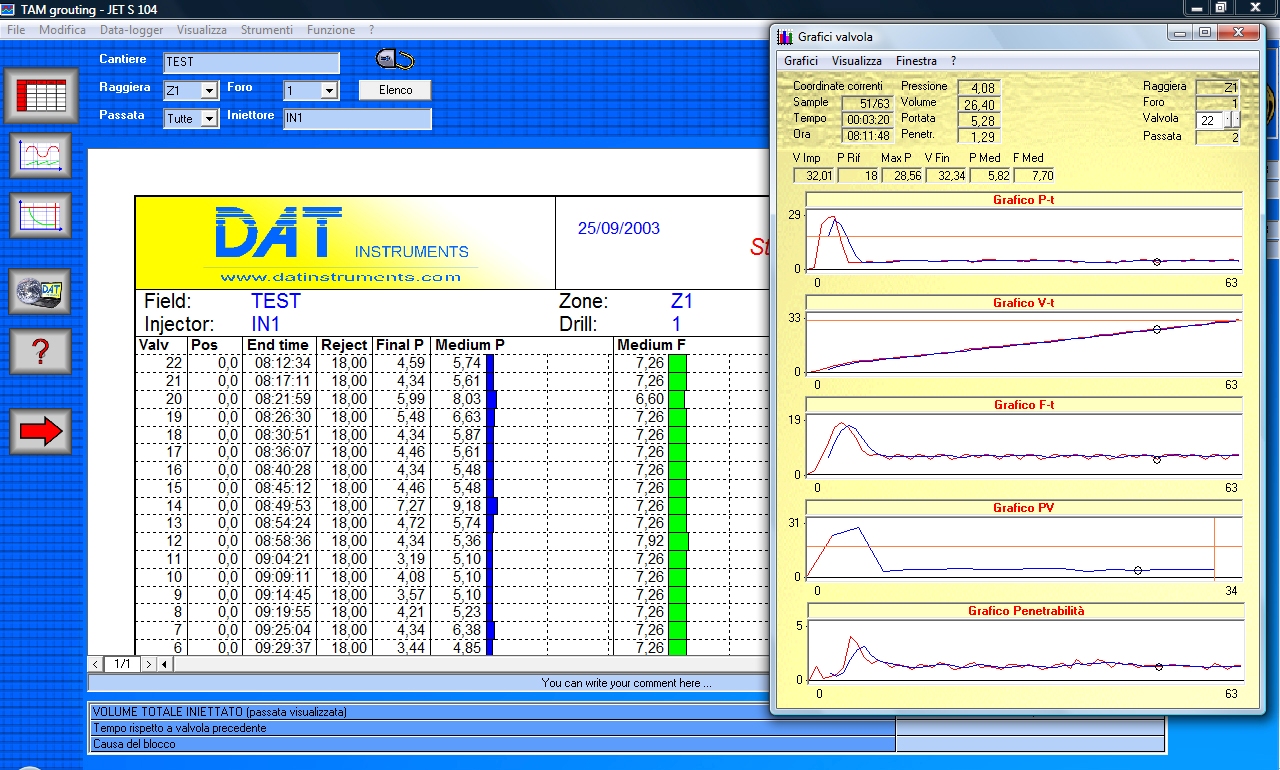Image resolution: width=1280 pixels, height=770 pixels.
Task: Increase the Valvola value with the spinner
Action: pos(1239,116)
